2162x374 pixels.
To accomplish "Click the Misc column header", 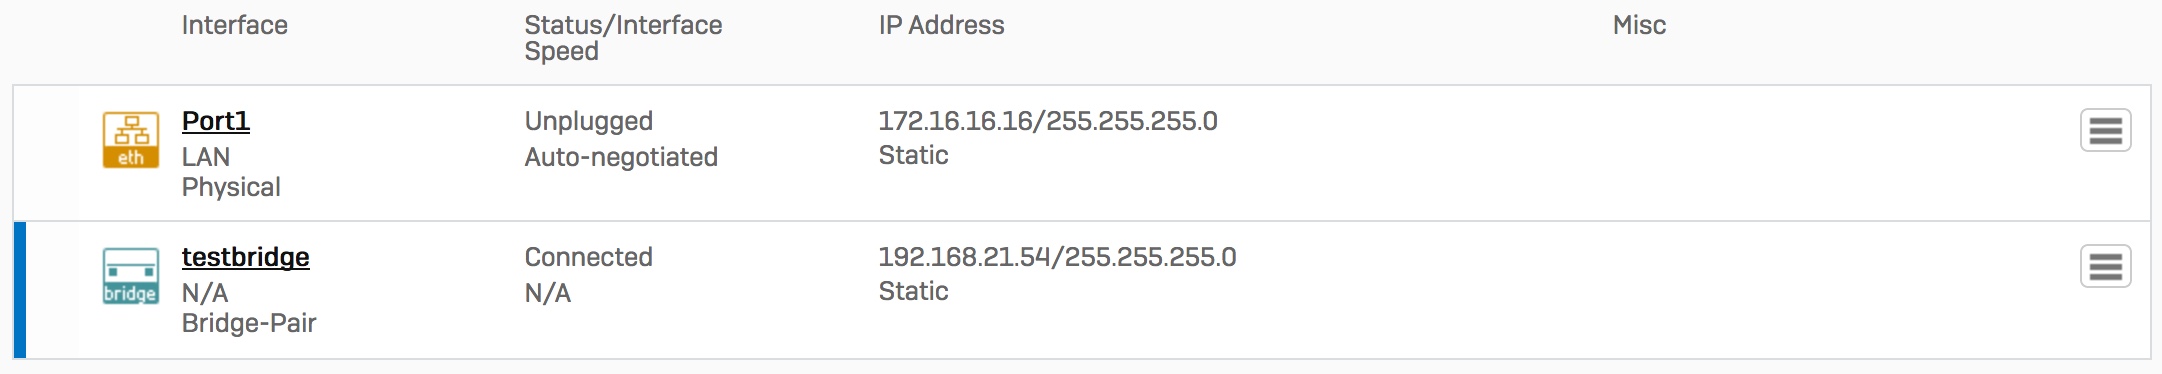I will point(1639,25).
